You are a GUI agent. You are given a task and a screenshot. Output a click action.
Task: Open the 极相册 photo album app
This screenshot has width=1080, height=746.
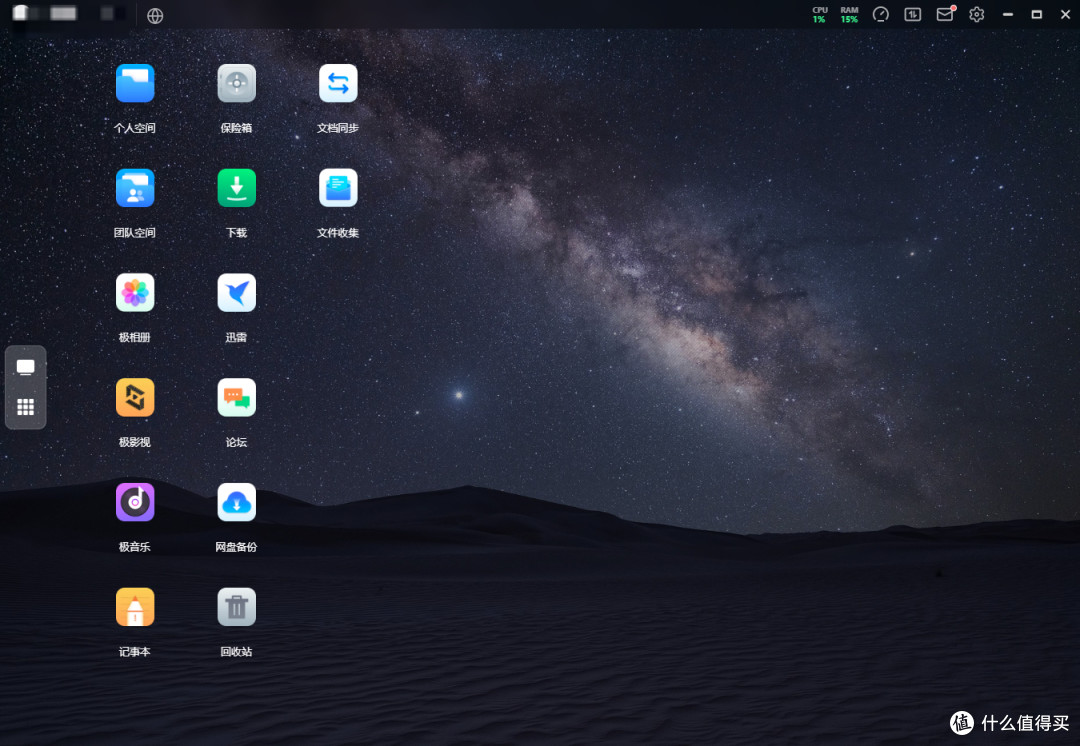click(135, 293)
